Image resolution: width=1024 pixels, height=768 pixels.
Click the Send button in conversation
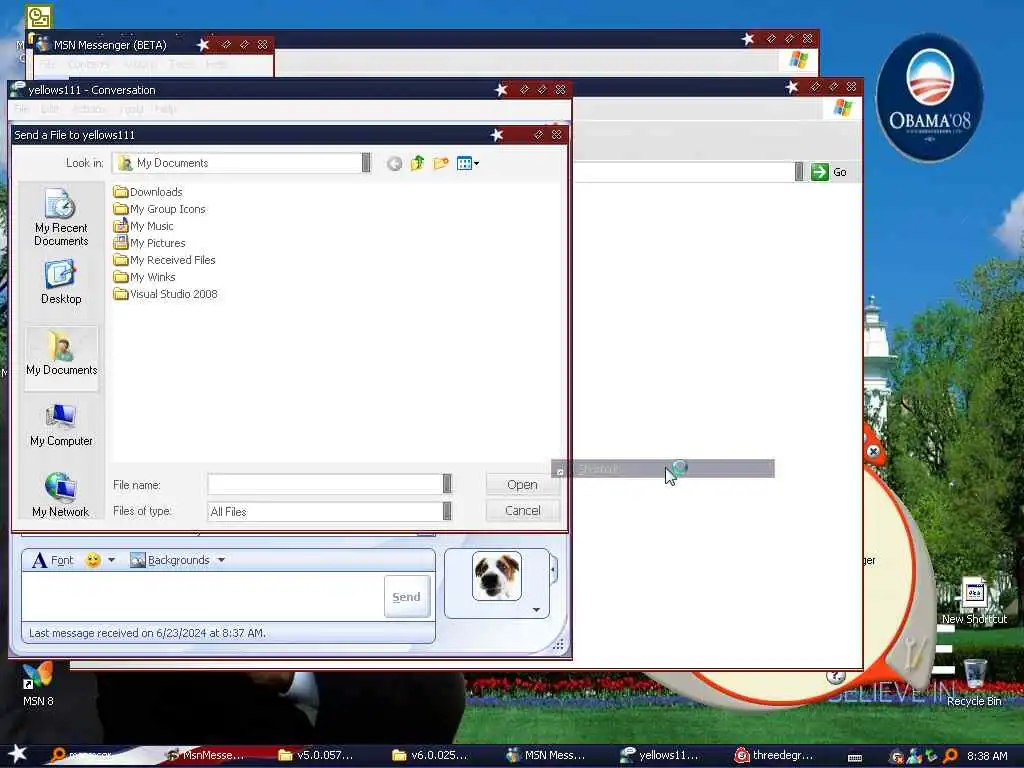pos(406,596)
